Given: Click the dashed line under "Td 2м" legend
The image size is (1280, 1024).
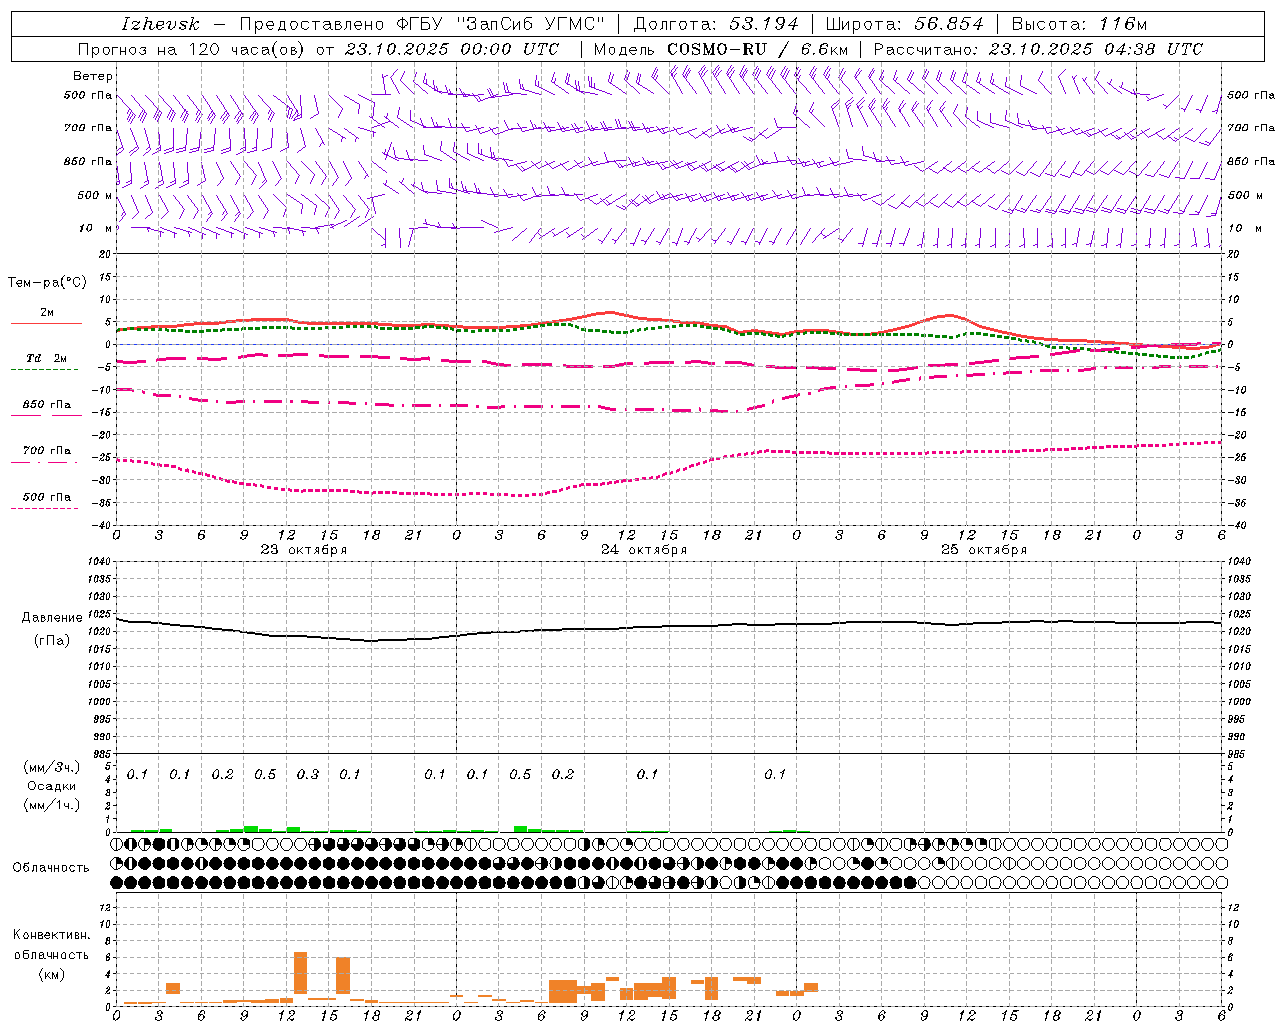Looking at the screenshot, I should click(44, 370).
